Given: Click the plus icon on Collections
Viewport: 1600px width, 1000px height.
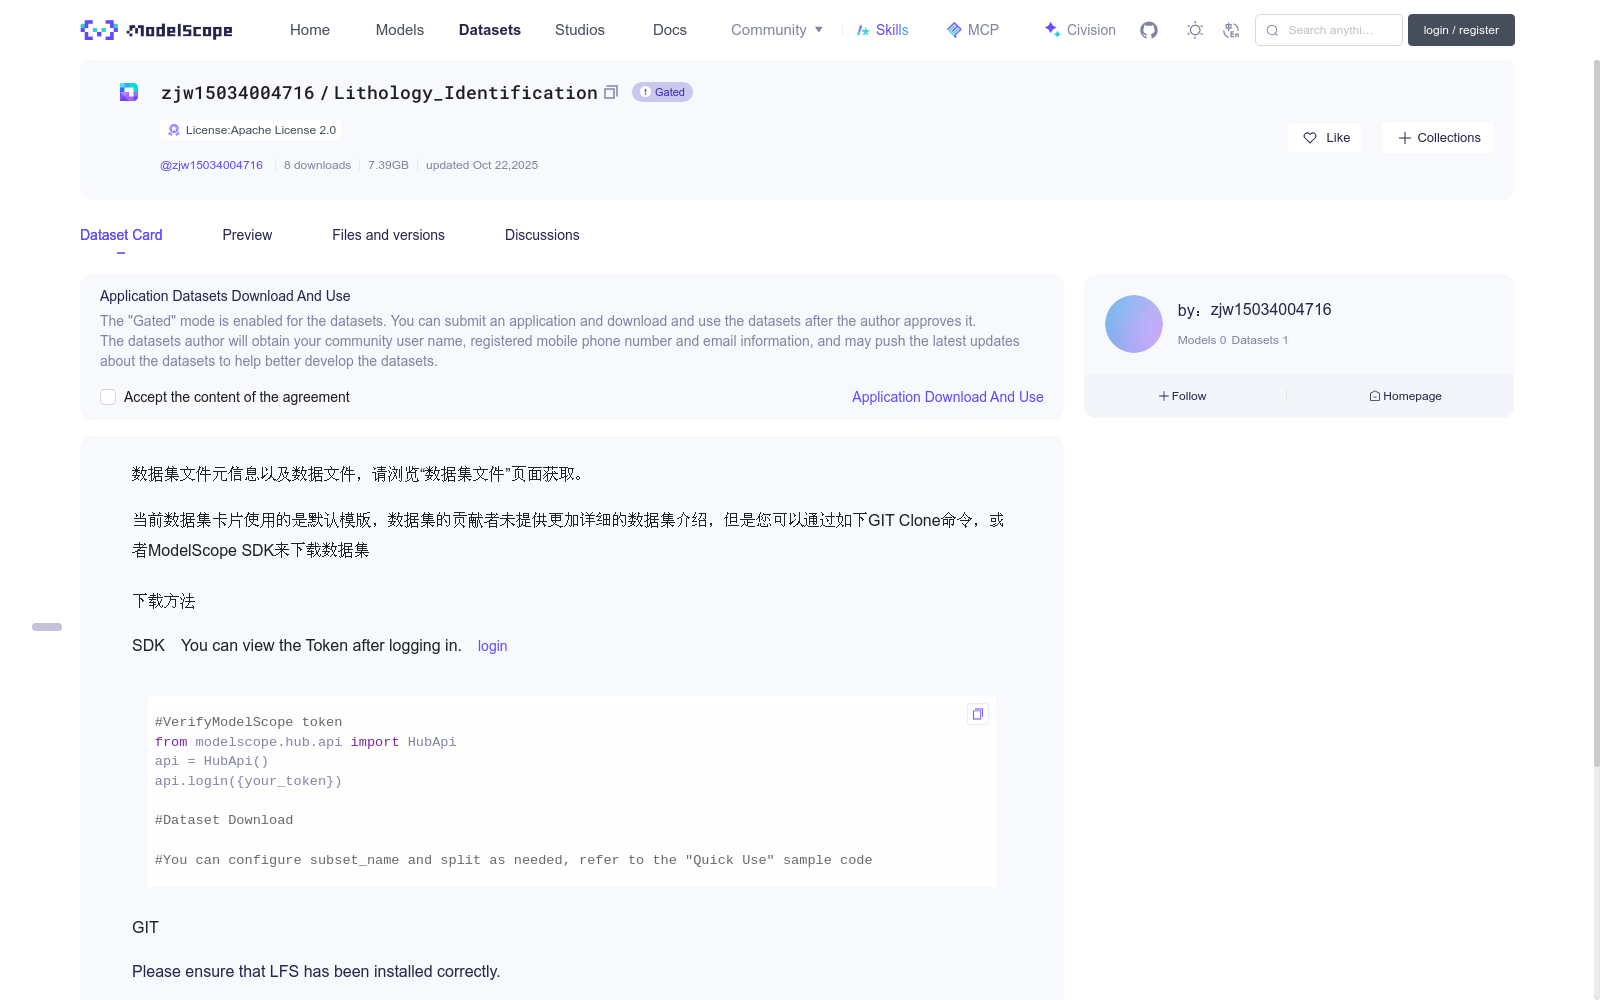Looking at the screenshot, I should click(1405, 138).
